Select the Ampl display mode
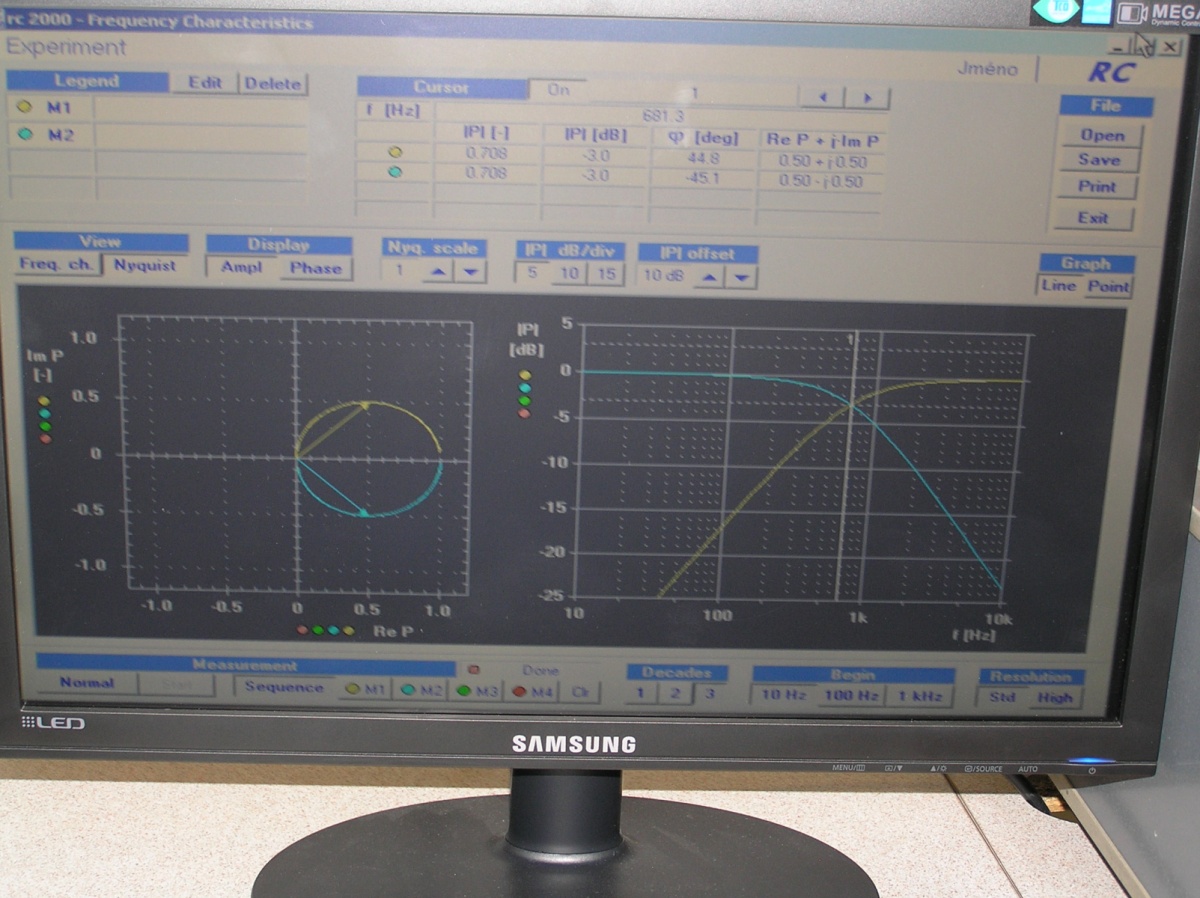 [241, 267]
